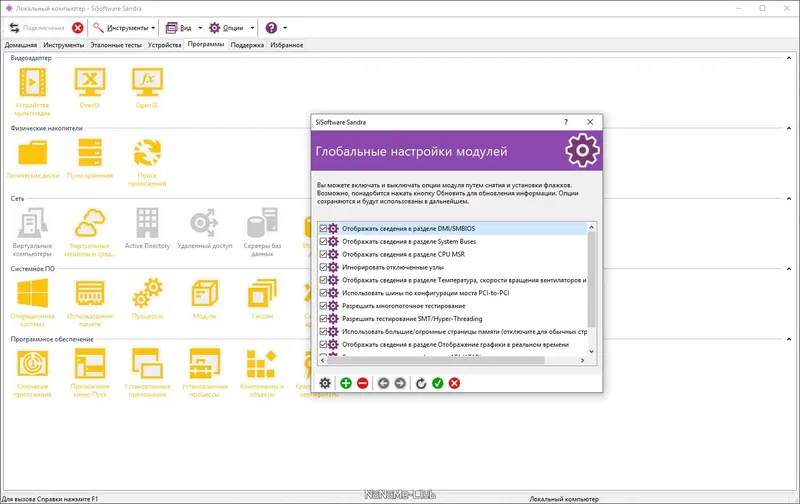Image resolution: width=800 pixels, height=504 pixels.
Task: Open the Использование памяти icon
Action: coord(90,293)
